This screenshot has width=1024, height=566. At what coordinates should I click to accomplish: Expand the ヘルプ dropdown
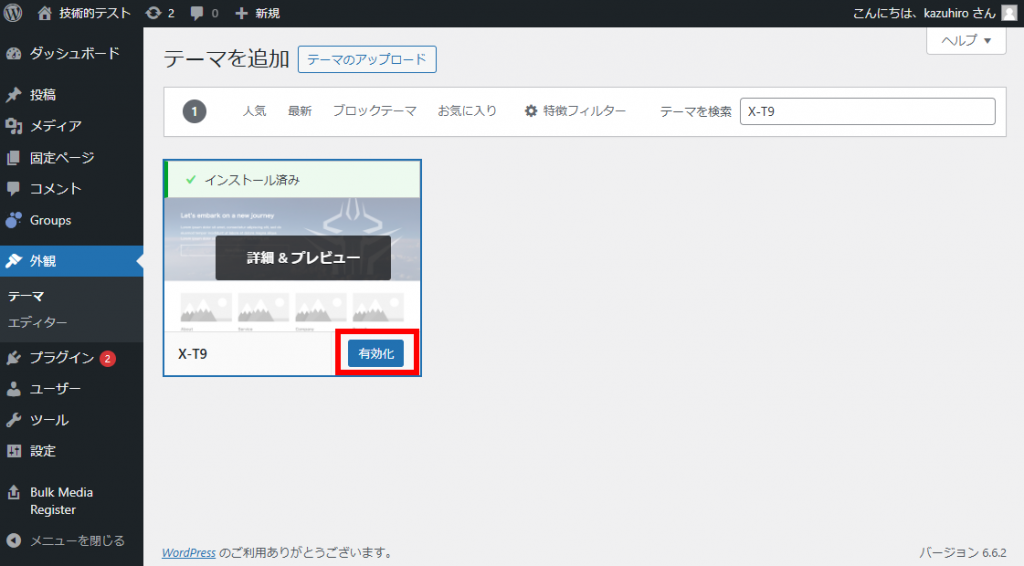[x=965, y=41]
